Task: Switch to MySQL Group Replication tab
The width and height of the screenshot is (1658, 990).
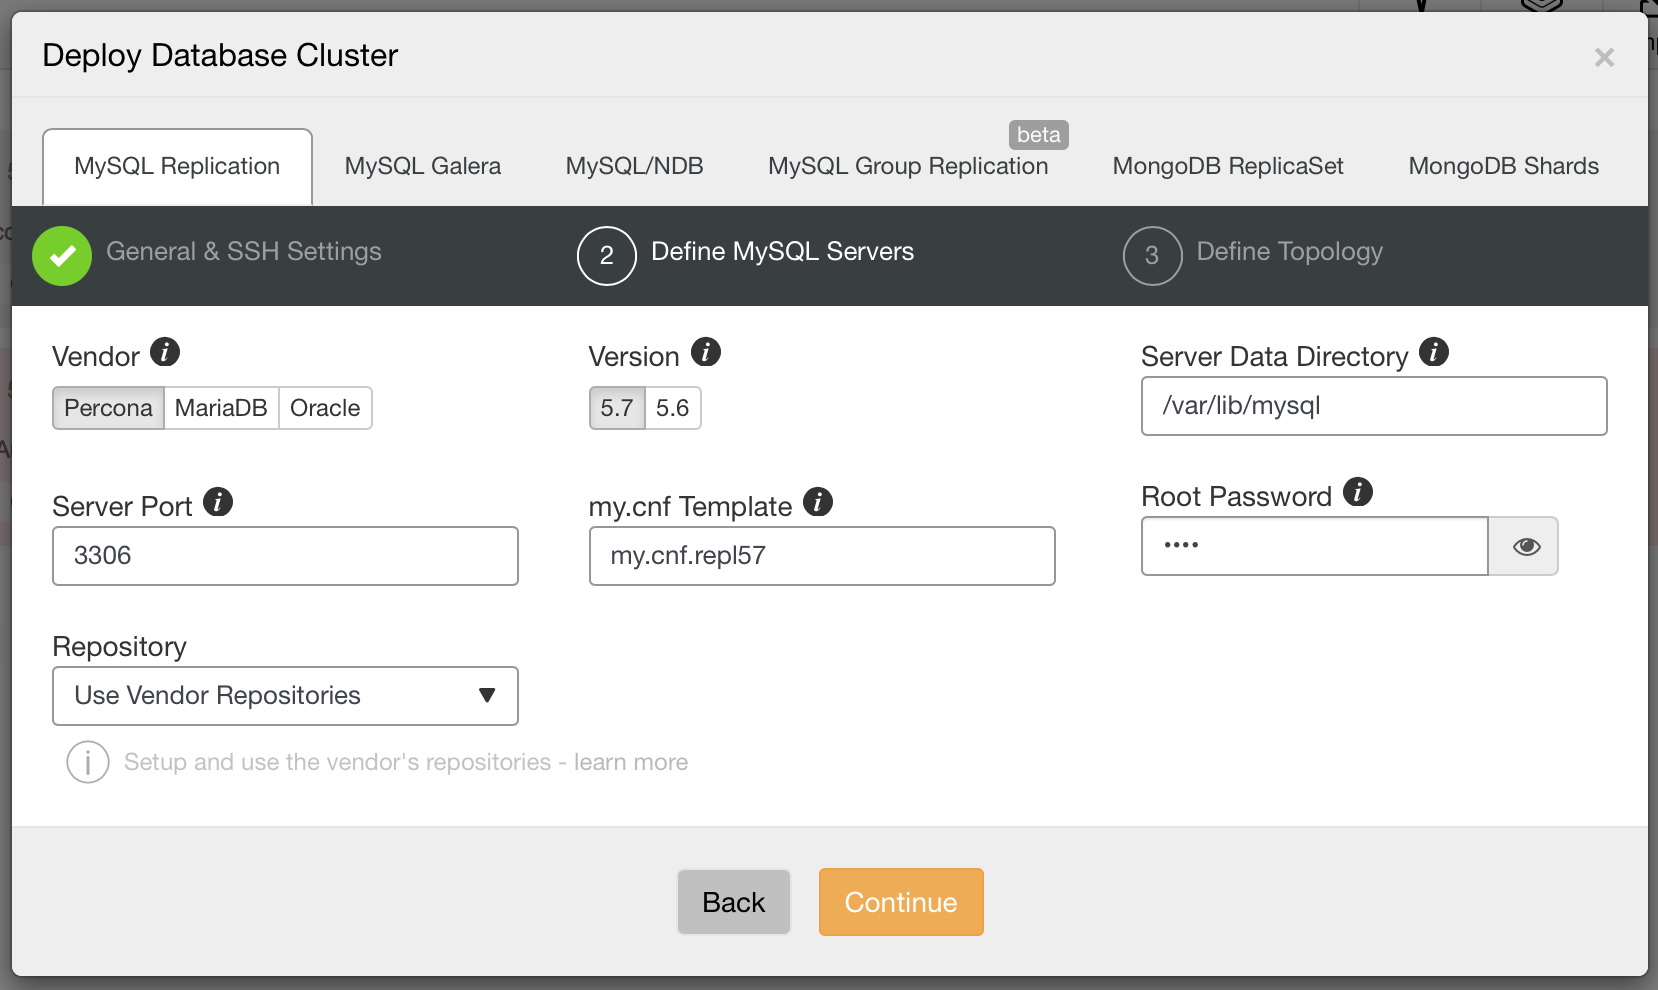Action: click(908, 166)
